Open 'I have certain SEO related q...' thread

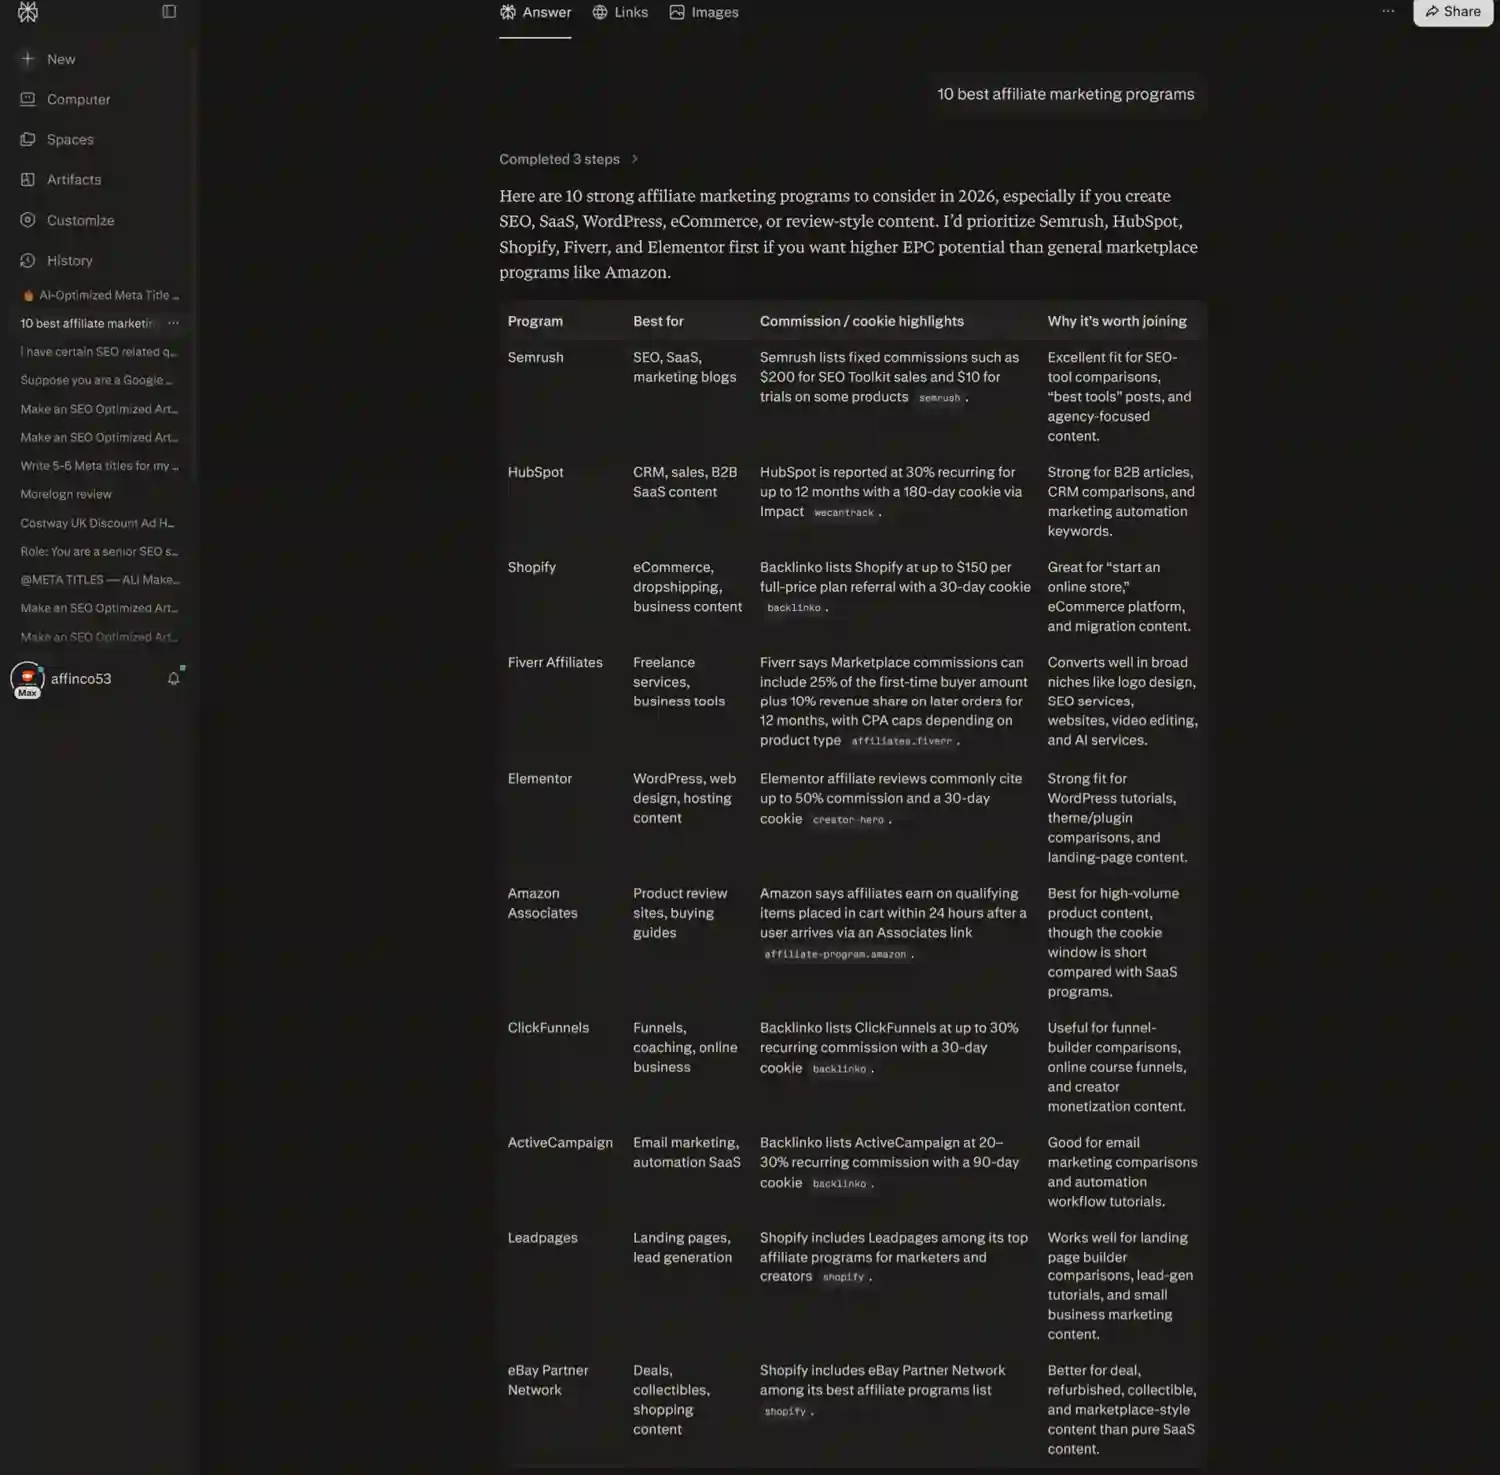(x=99, y=352)
